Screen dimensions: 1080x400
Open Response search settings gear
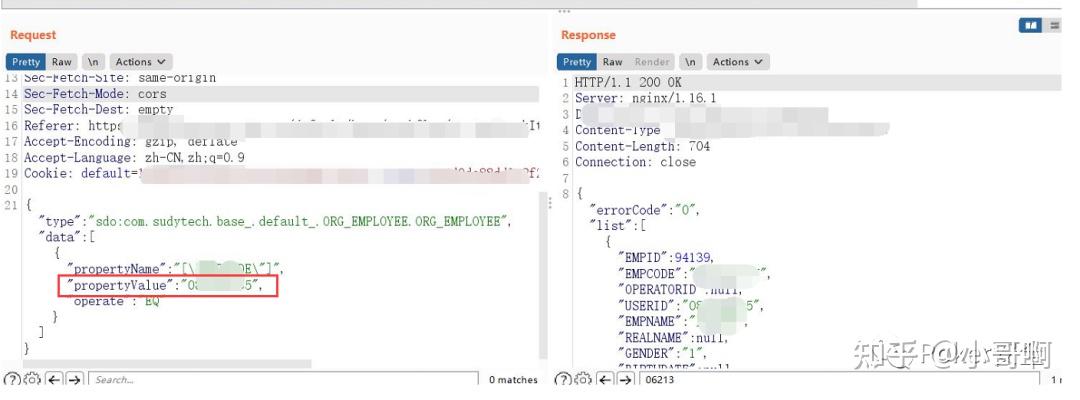click(x=582, y=380)
